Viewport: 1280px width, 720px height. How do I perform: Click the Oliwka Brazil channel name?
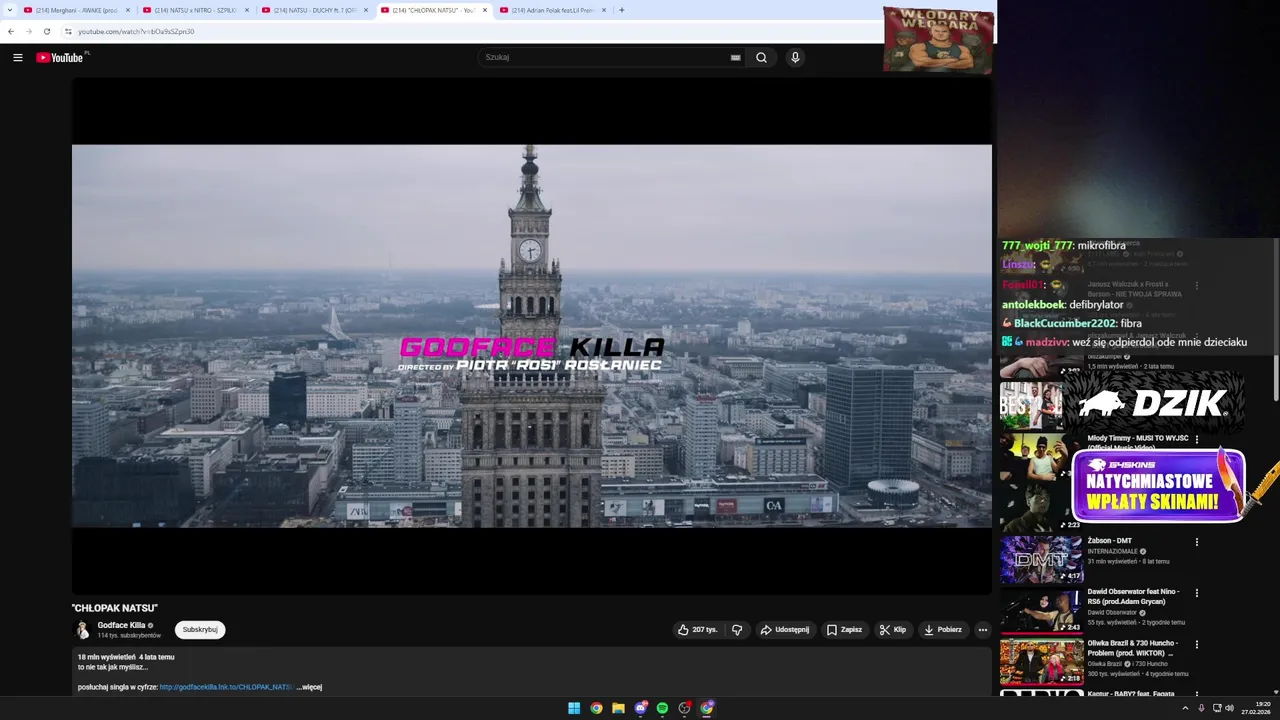pyautogui.click(x=1104, y=664)
